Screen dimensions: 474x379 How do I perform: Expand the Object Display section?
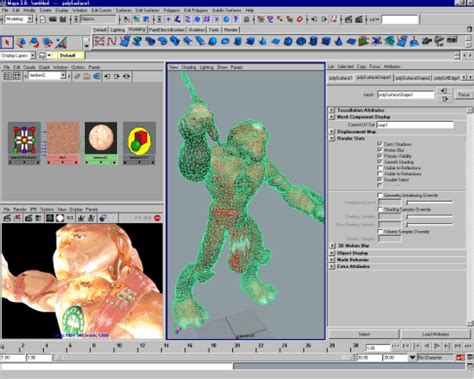[332, 253]
